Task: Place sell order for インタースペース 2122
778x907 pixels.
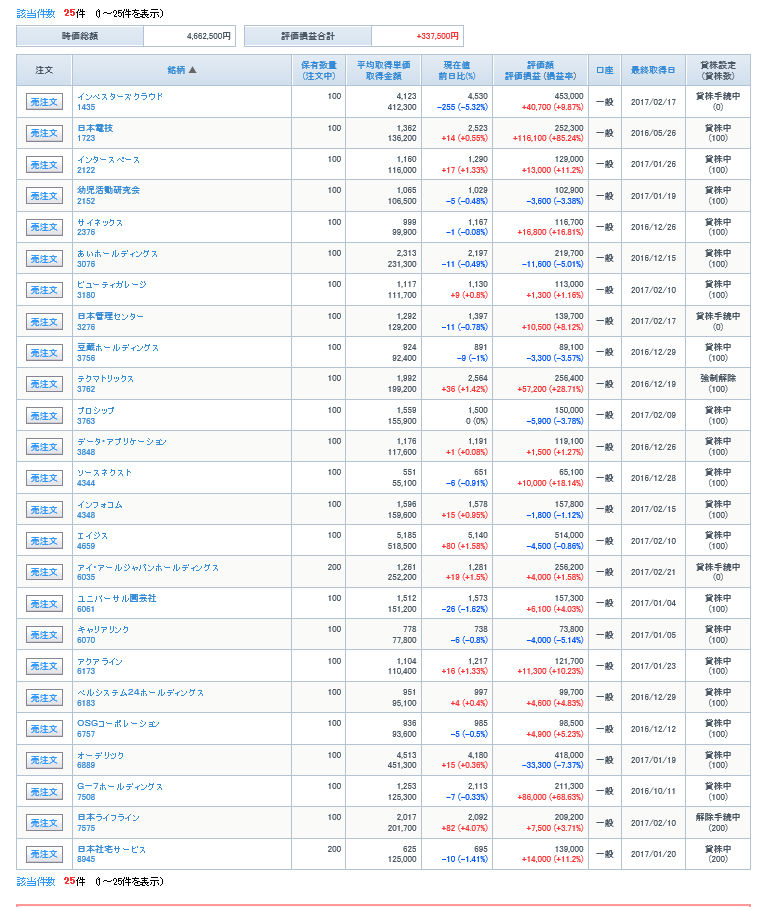Action: point(45,165)
